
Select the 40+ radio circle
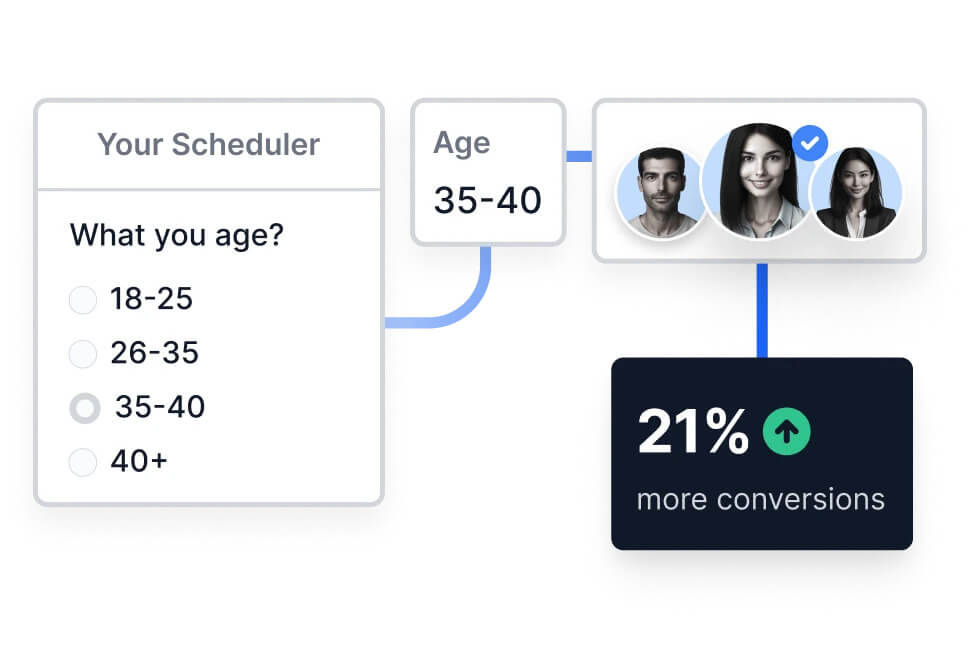click(83, 462)
